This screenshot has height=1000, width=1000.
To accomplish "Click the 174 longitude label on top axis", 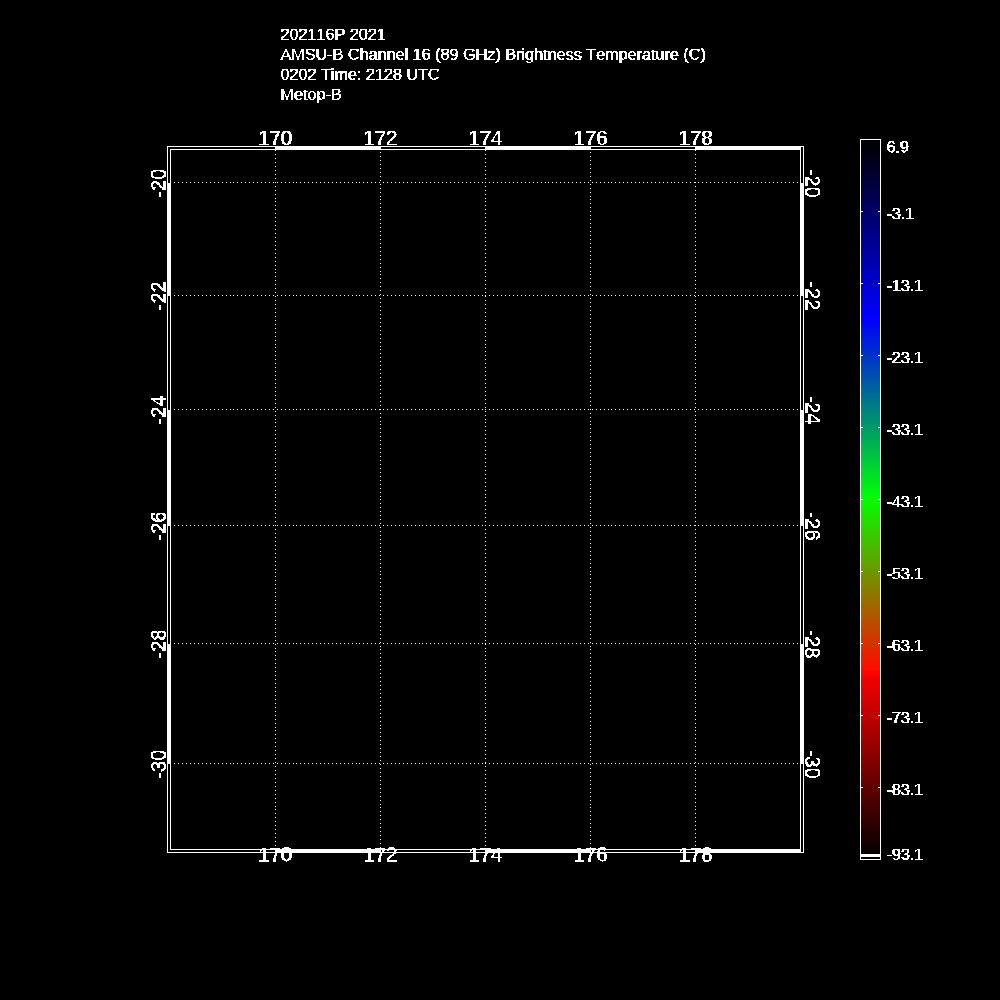I will click(485, 139).
